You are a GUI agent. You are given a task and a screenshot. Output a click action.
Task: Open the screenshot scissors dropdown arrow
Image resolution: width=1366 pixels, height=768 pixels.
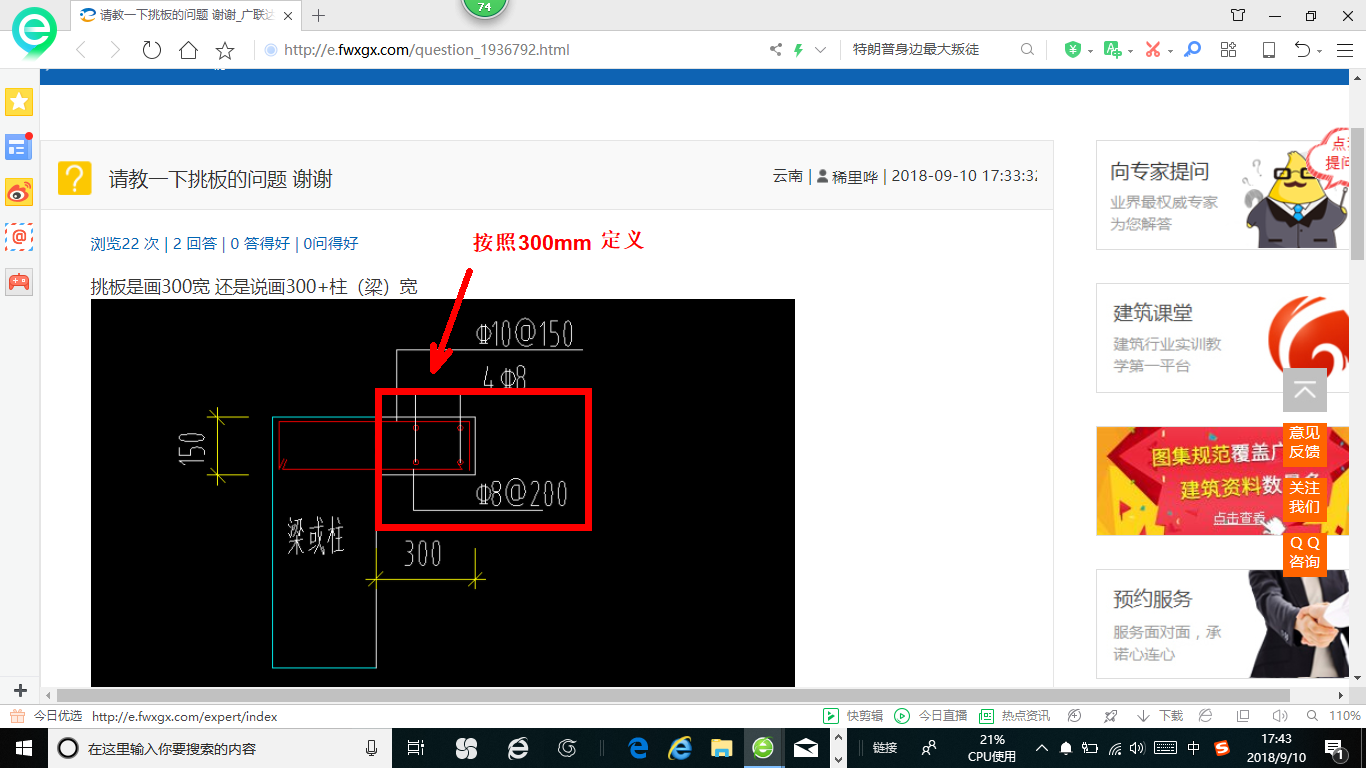tap(1170, 51)
